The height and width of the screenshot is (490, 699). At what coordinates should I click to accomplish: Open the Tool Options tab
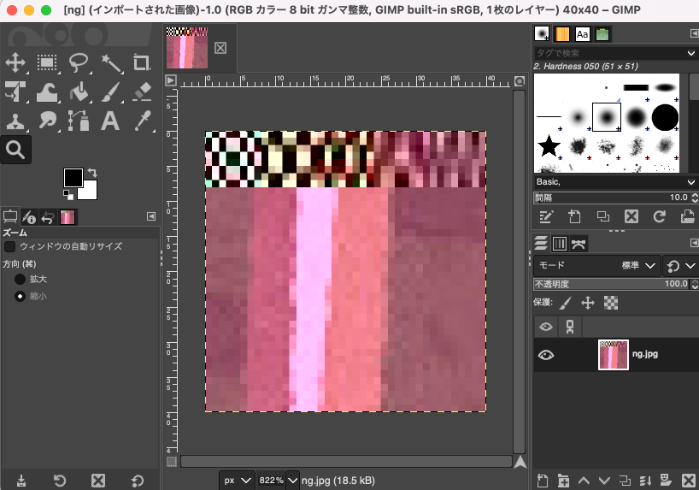tap(10, 217)
